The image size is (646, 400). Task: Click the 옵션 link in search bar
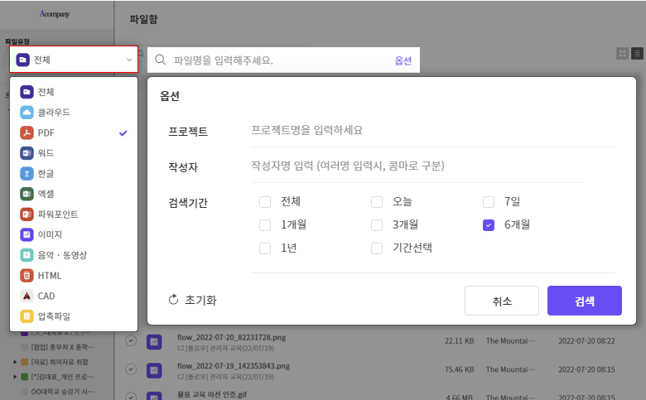tap(403, 60)
